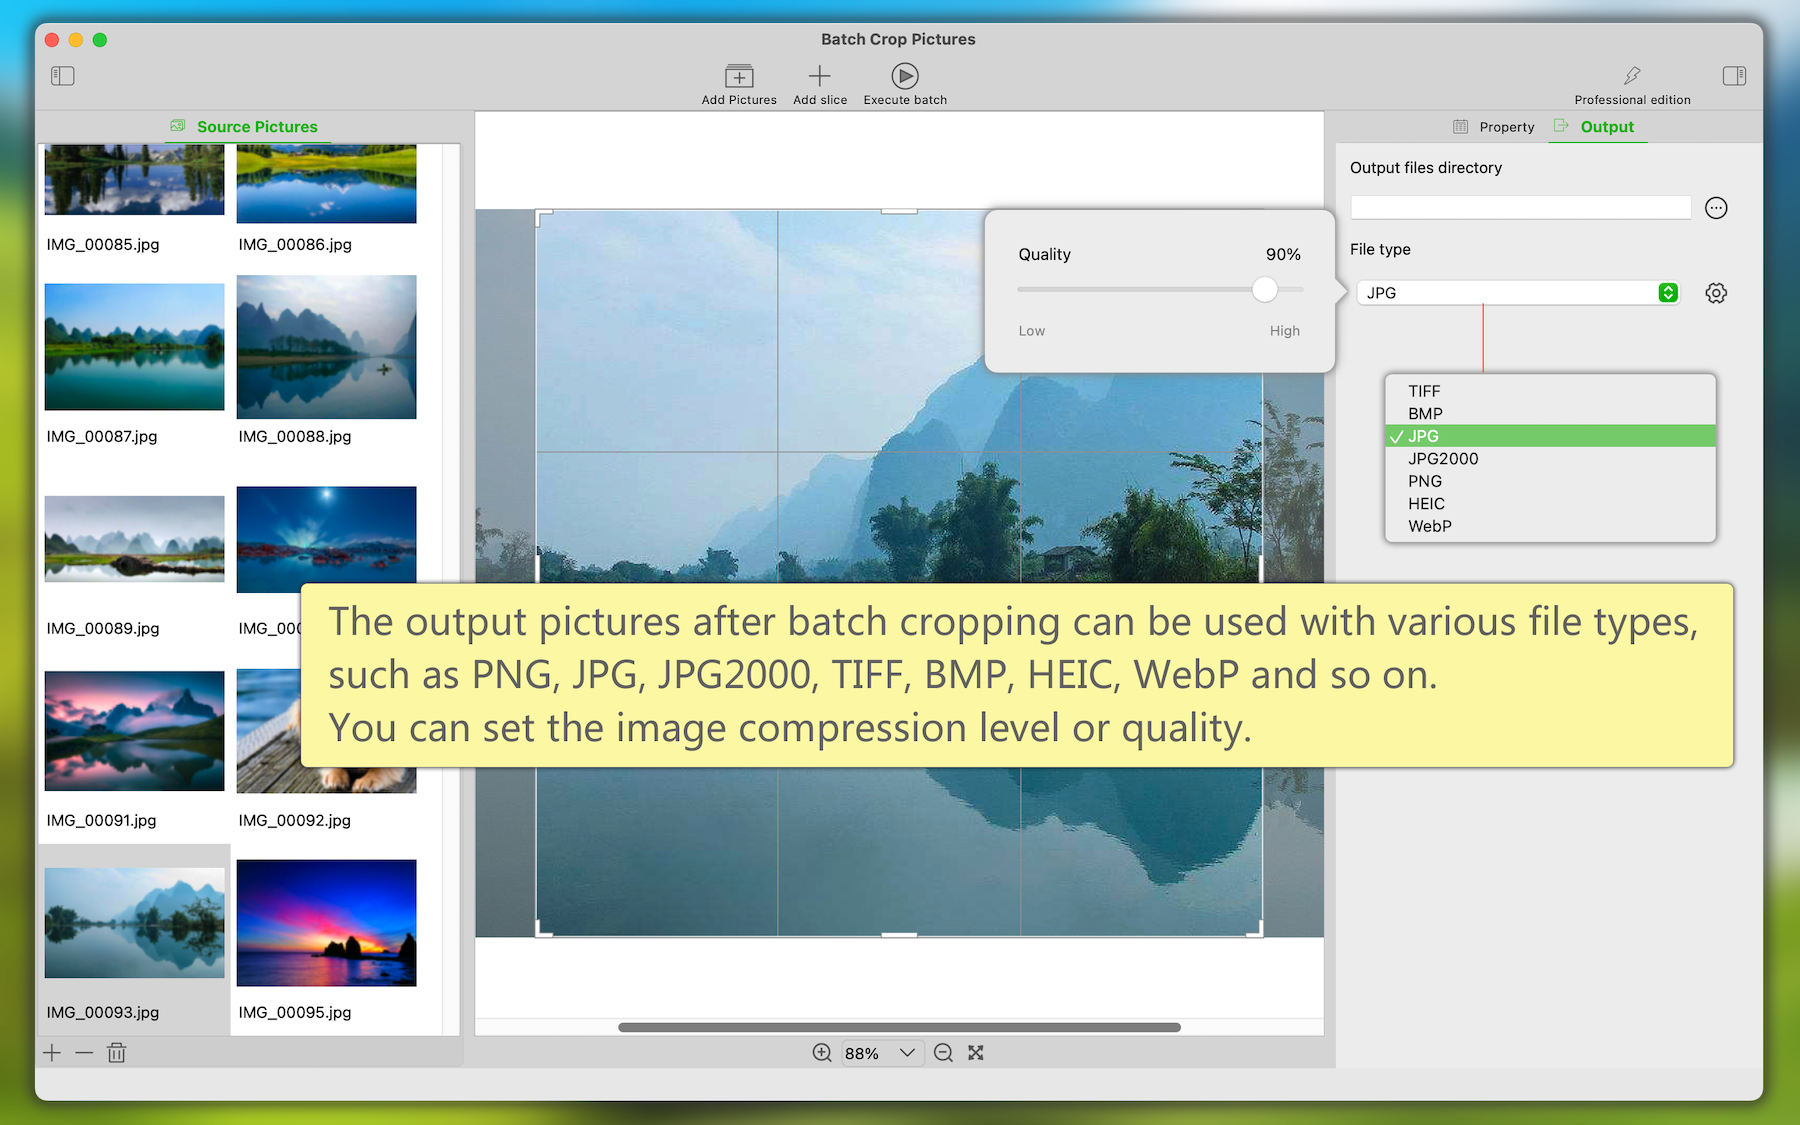Viewport: 1800px width, 1125px height.
Task: Select the IMG_00085.jpg thumbnail
Action: (135, 180)
